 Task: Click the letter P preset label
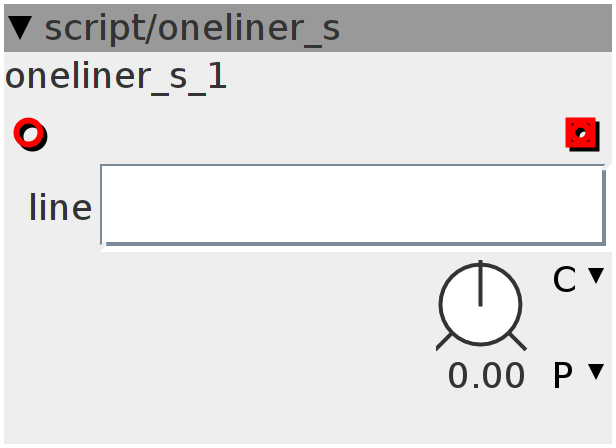[563, 376]
